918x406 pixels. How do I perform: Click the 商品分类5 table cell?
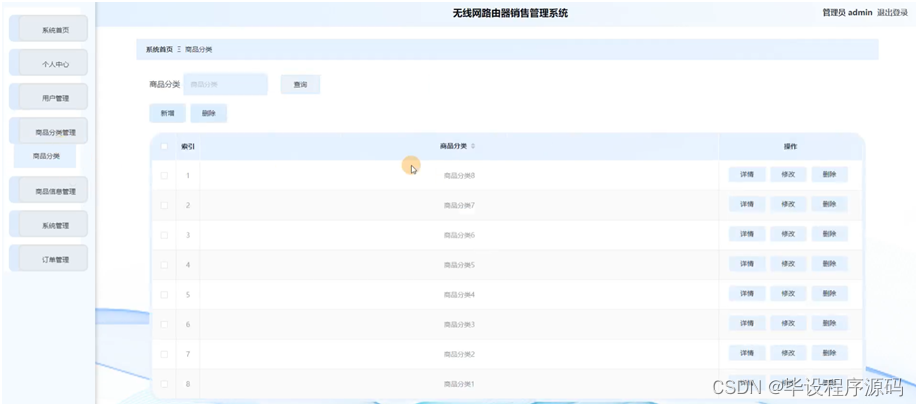click(x=459, y=265)
